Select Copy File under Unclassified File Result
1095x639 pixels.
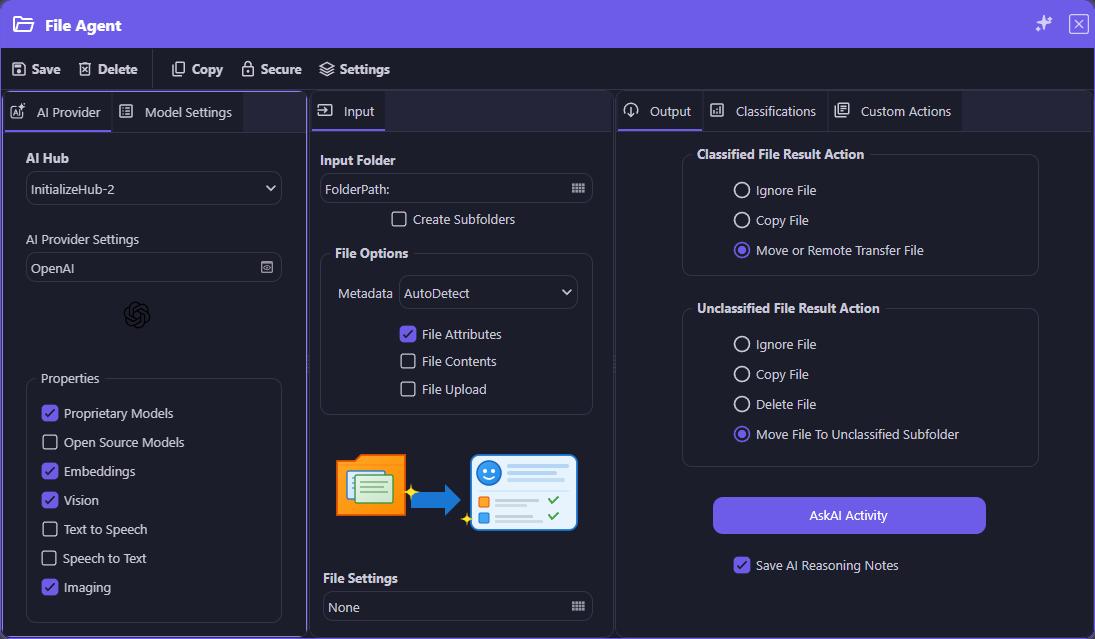(x=742, y=374)
